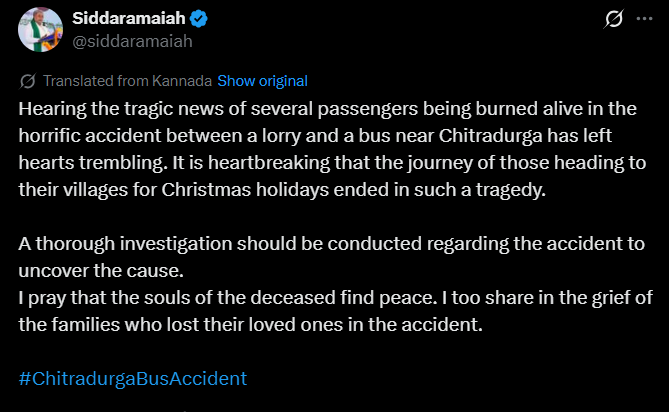Viewport: 669px width, 412px height.
Task: Click the word 'Kannada' in the translation label
Action: pyautogui.click(x=183, y=81)
